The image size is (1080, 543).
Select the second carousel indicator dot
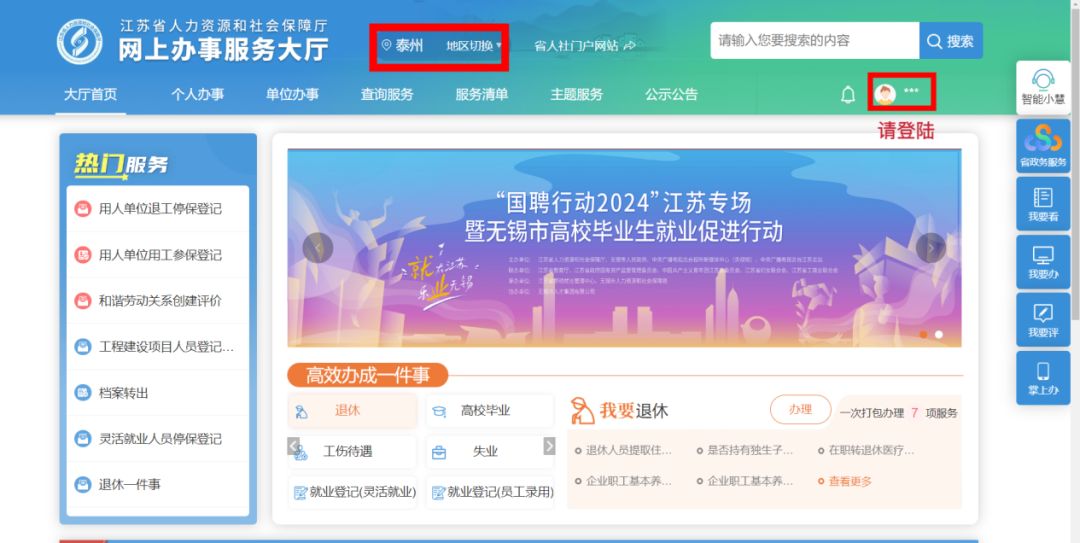pyautogui.click(x=939, y=335)
